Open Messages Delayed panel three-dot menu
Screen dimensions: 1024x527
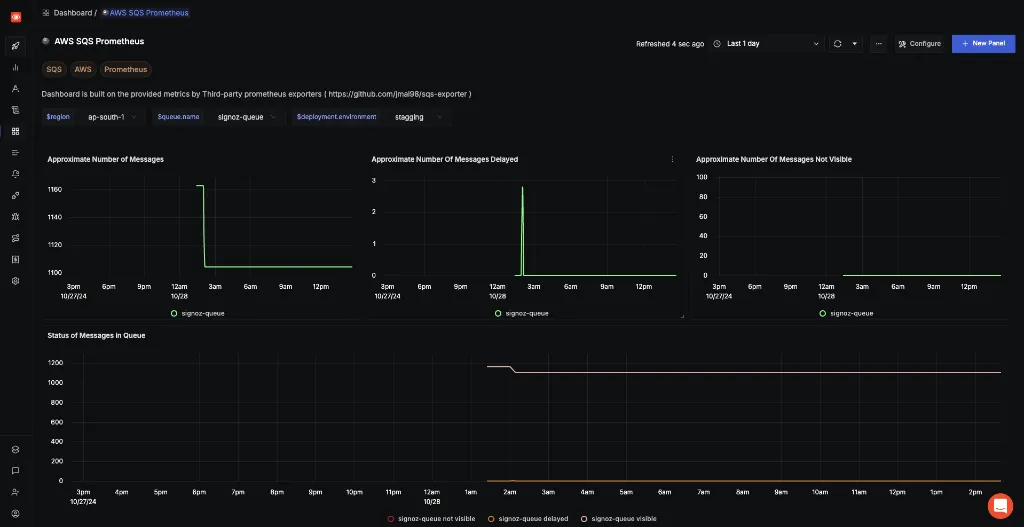coord(672,159)
